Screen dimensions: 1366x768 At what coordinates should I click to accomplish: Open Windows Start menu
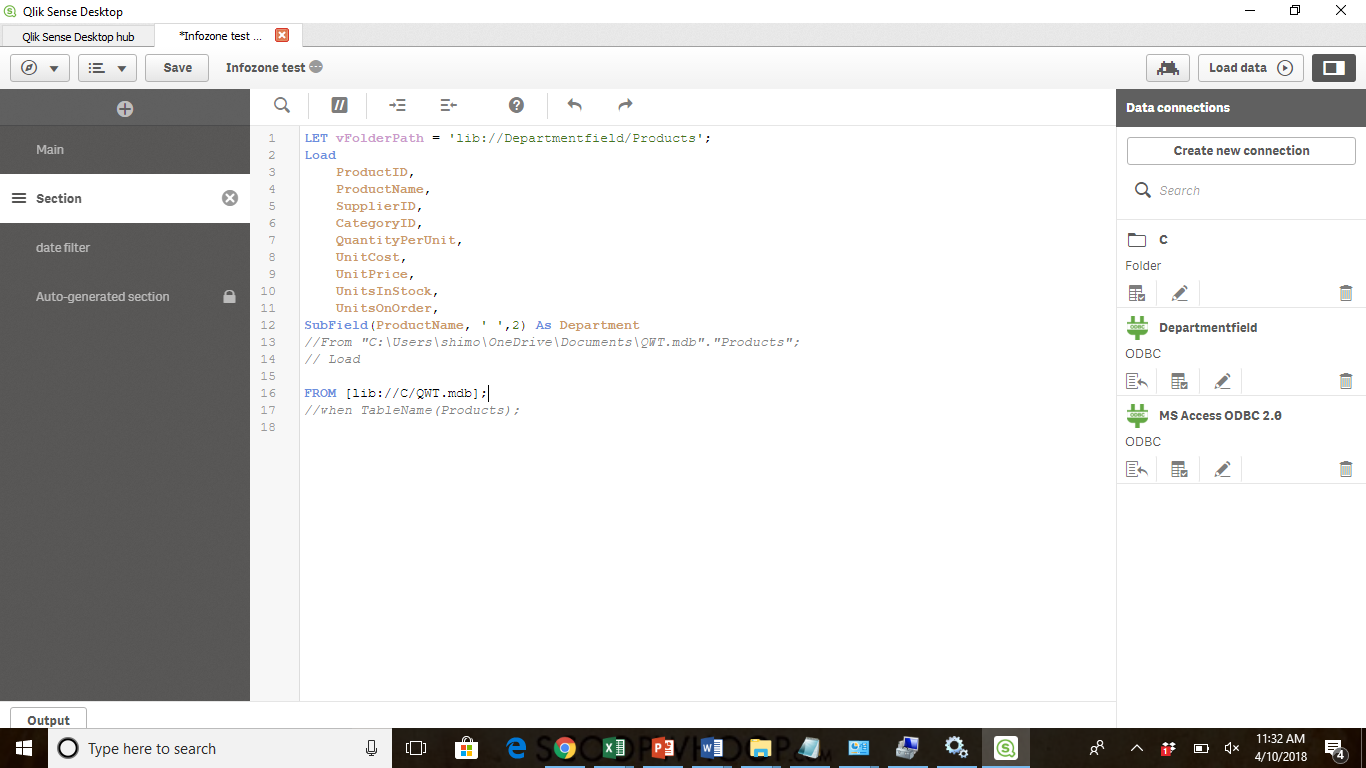pos(24,748)
